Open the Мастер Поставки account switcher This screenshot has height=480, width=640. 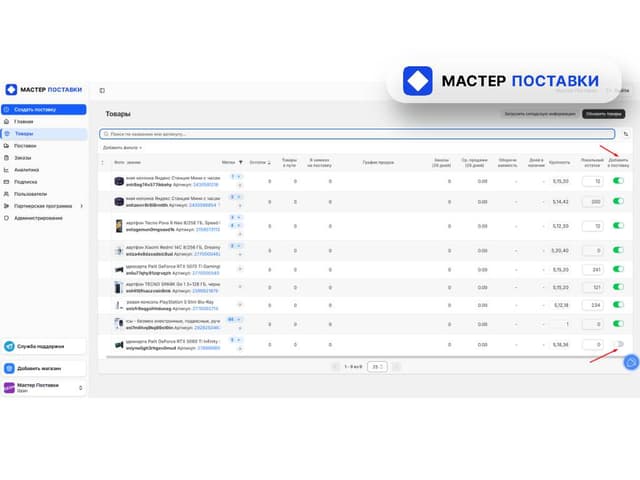point(44,387)
